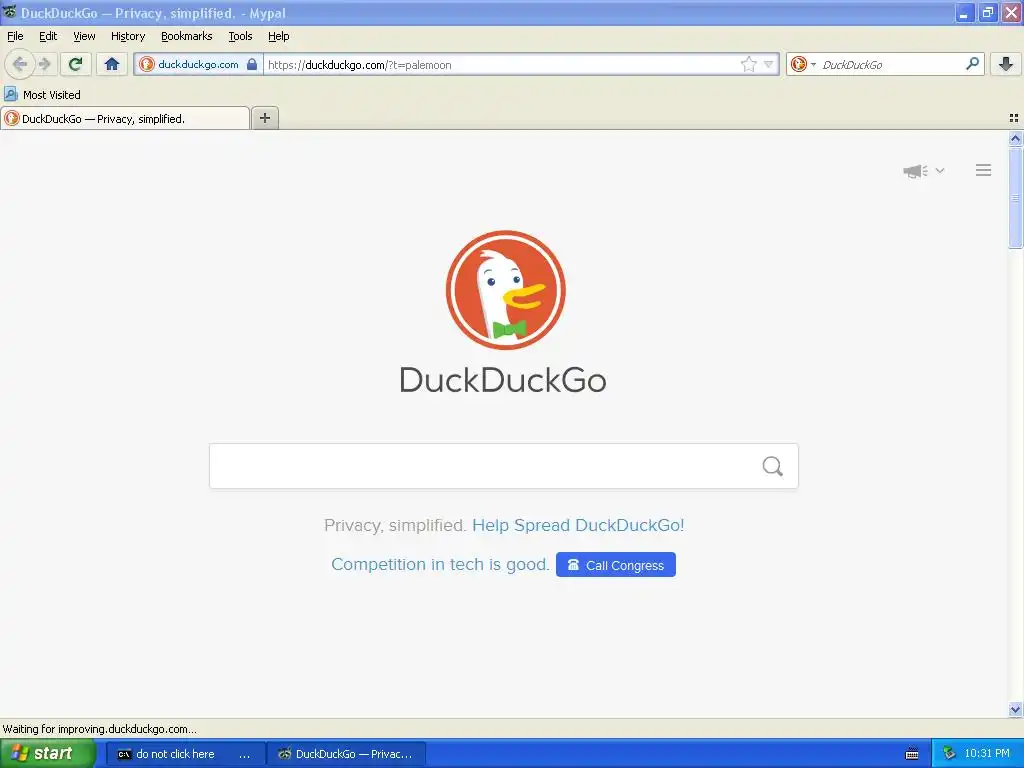Click the Mypal raccoon icon in title bar
1024x768 pixels.
(x=10, y=12)
